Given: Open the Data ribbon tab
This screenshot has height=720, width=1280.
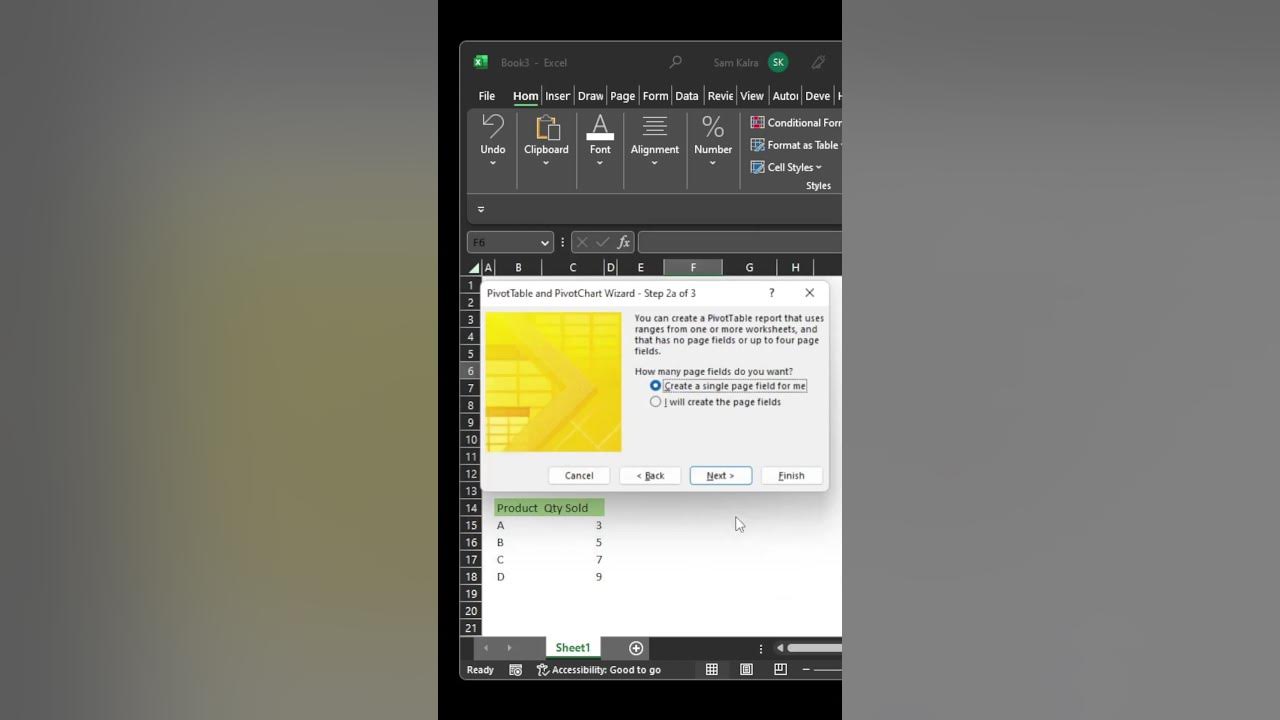Looking at the screenshot, I should 687,96.
